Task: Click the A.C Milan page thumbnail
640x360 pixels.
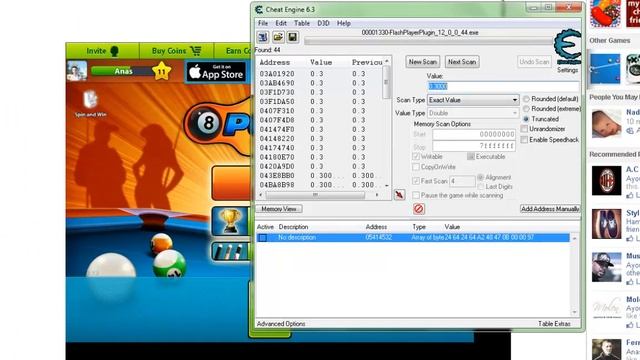Action: tap(607, 180)
